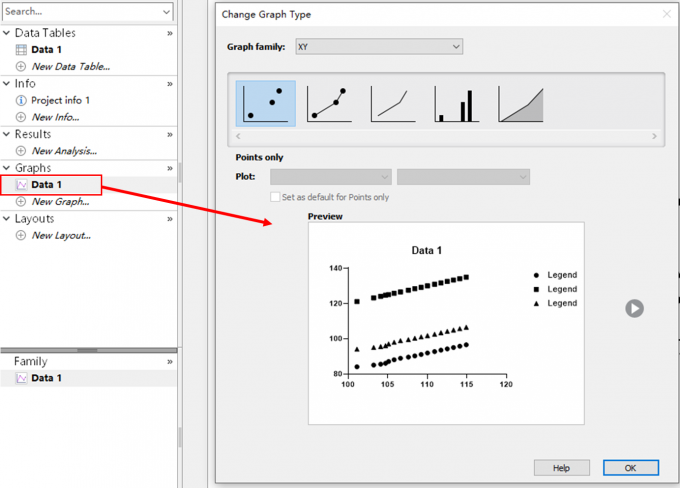This screenshot has height=488, width=680.
Task: Click the Data 1 table icon in Data Tables
Action: (21, 50)
